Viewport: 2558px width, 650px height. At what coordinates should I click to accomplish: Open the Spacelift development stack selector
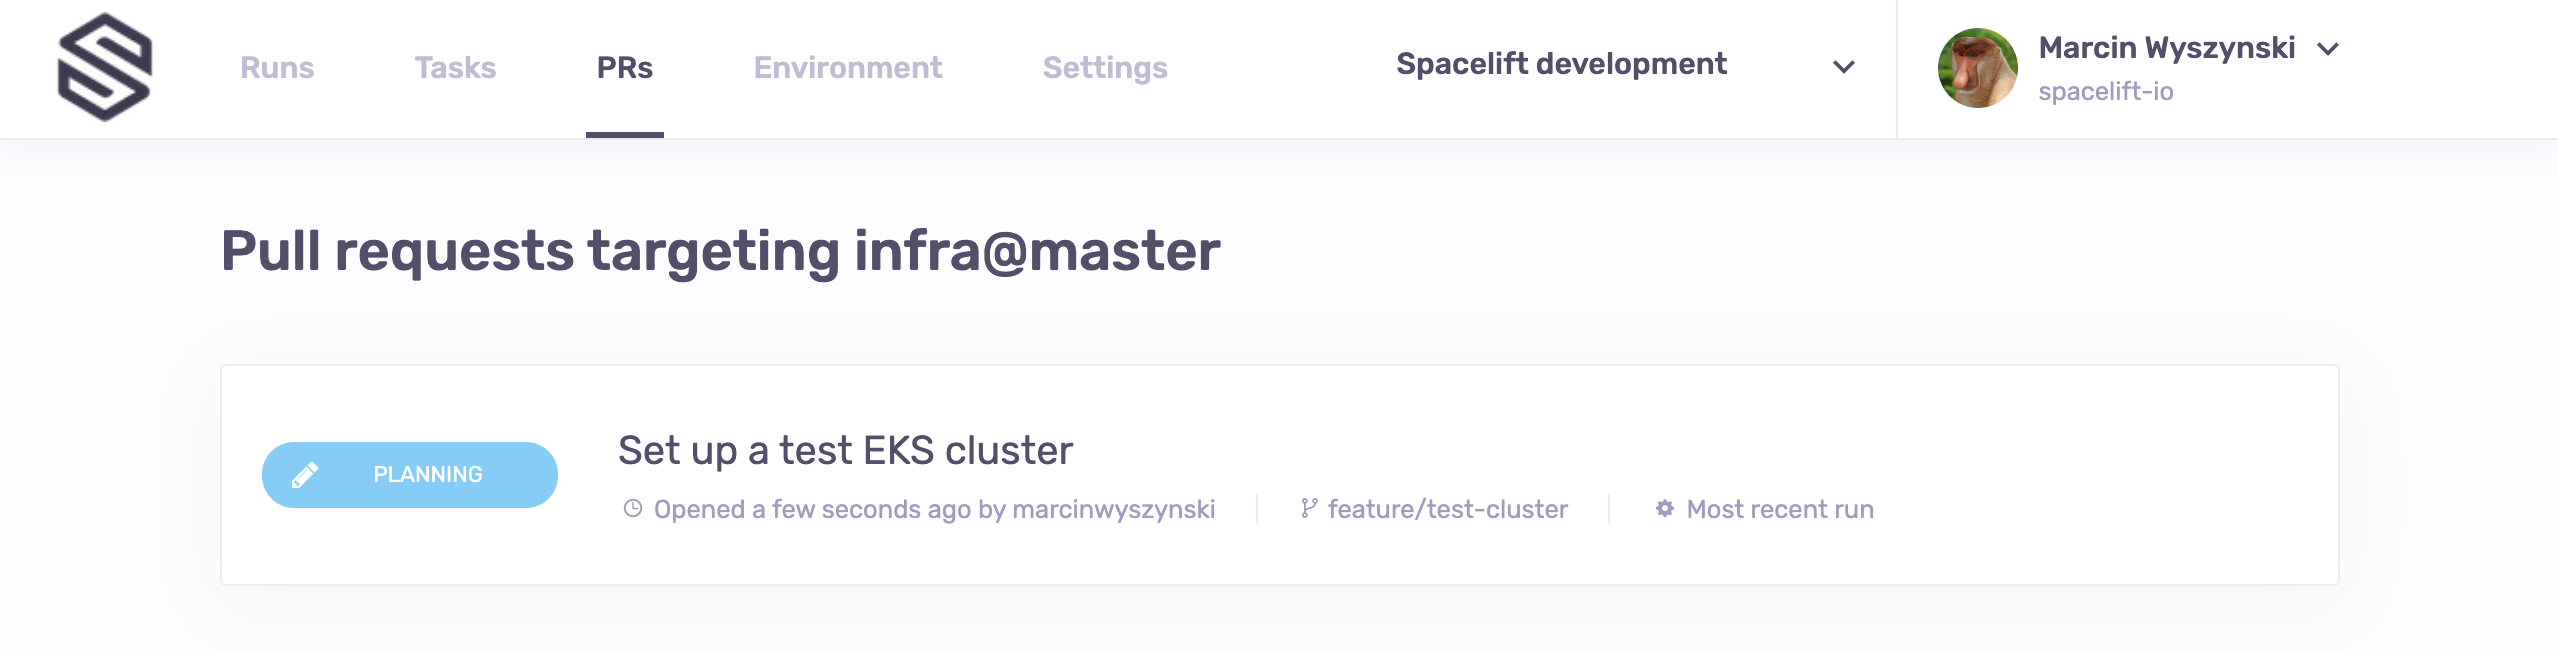tap(1561, 64)
